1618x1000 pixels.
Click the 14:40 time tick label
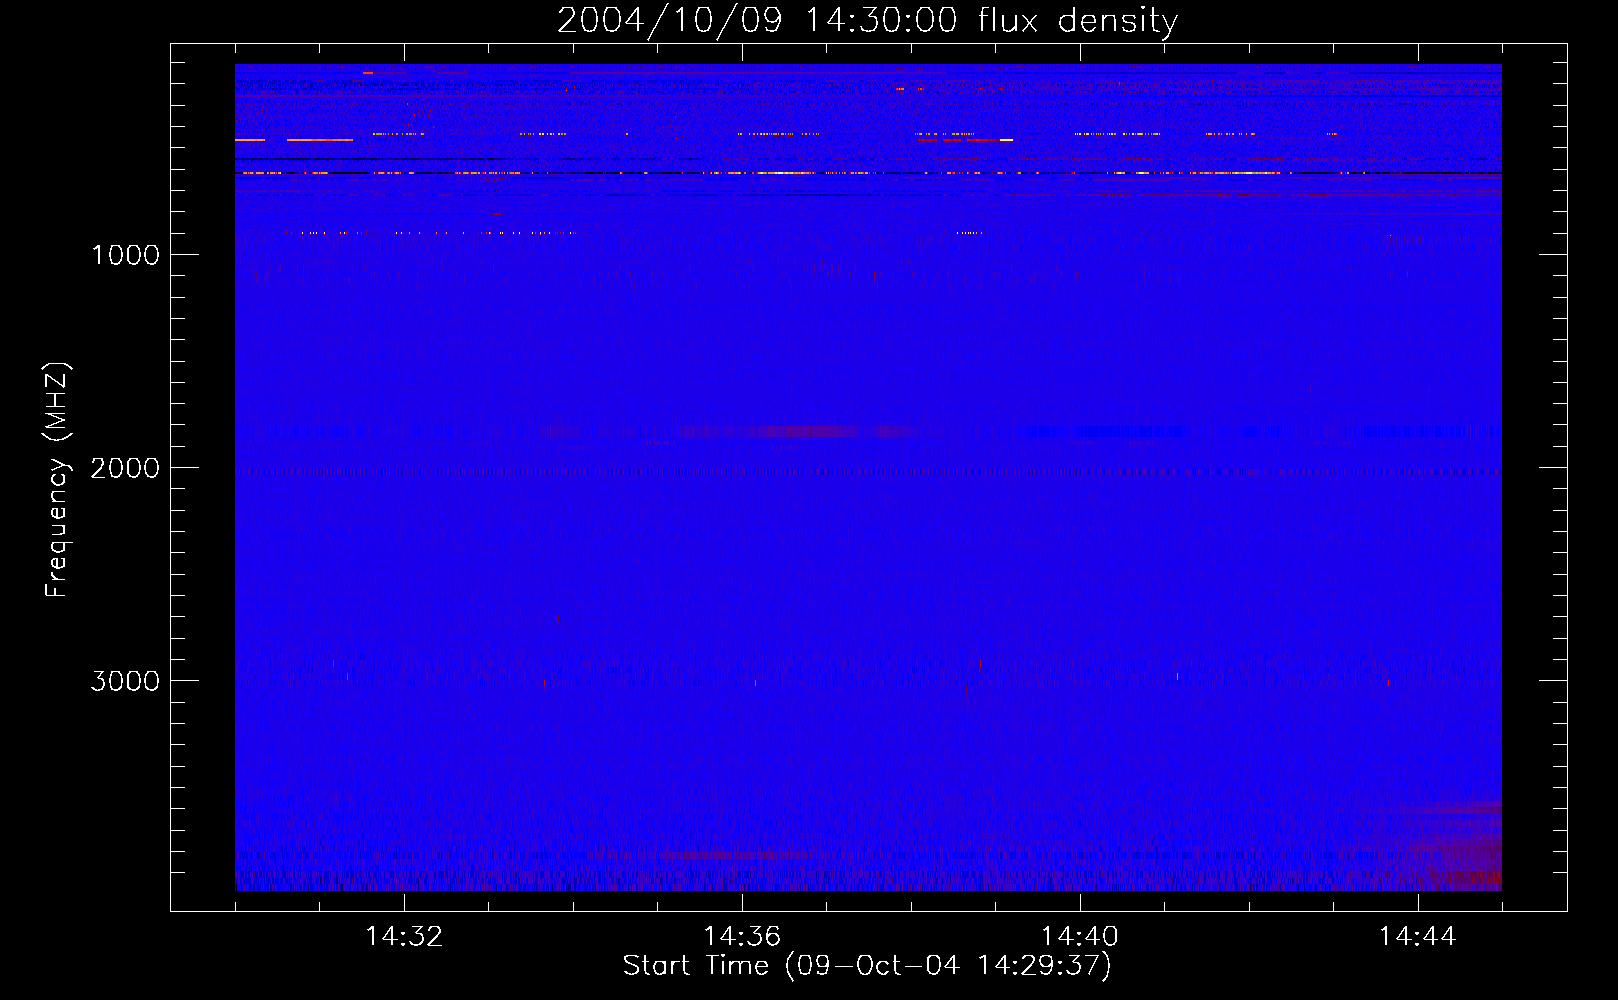tap(1080, 937)
